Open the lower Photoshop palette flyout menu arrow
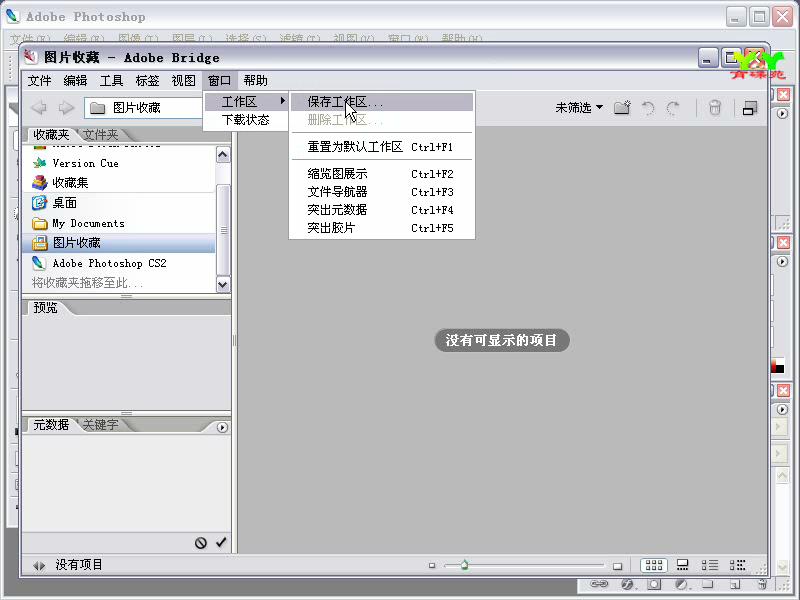 [782, 409]
